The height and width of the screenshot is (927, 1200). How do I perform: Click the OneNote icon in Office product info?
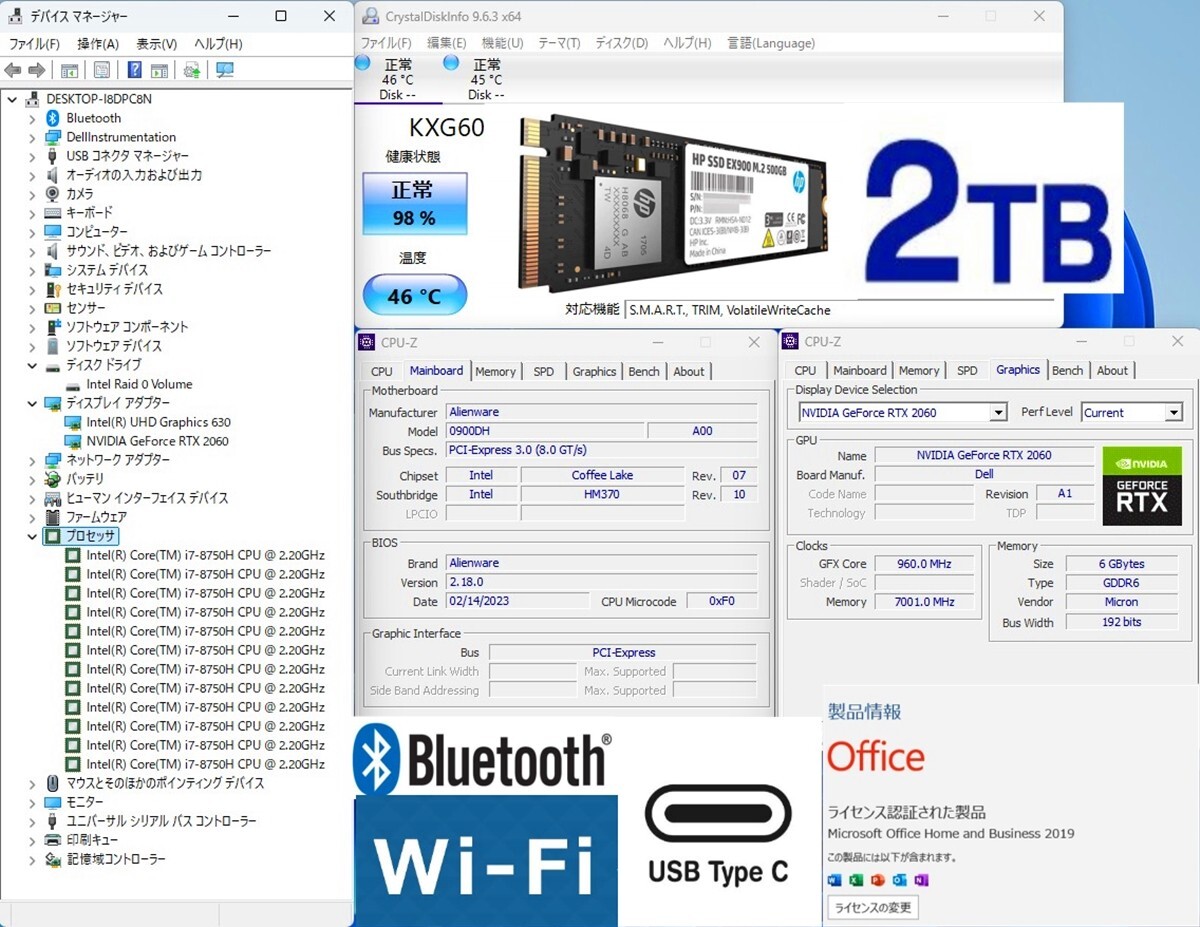[921, 880]
